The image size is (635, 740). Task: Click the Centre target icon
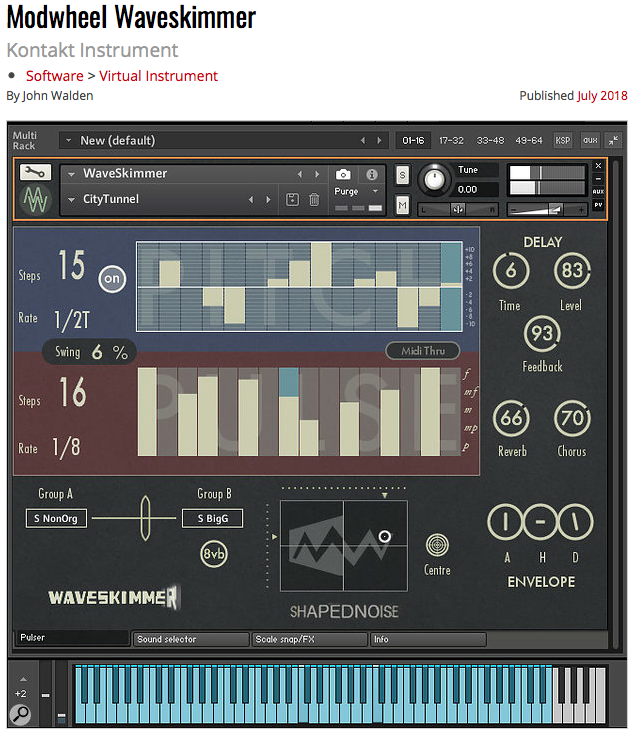[x=437, y=545]
